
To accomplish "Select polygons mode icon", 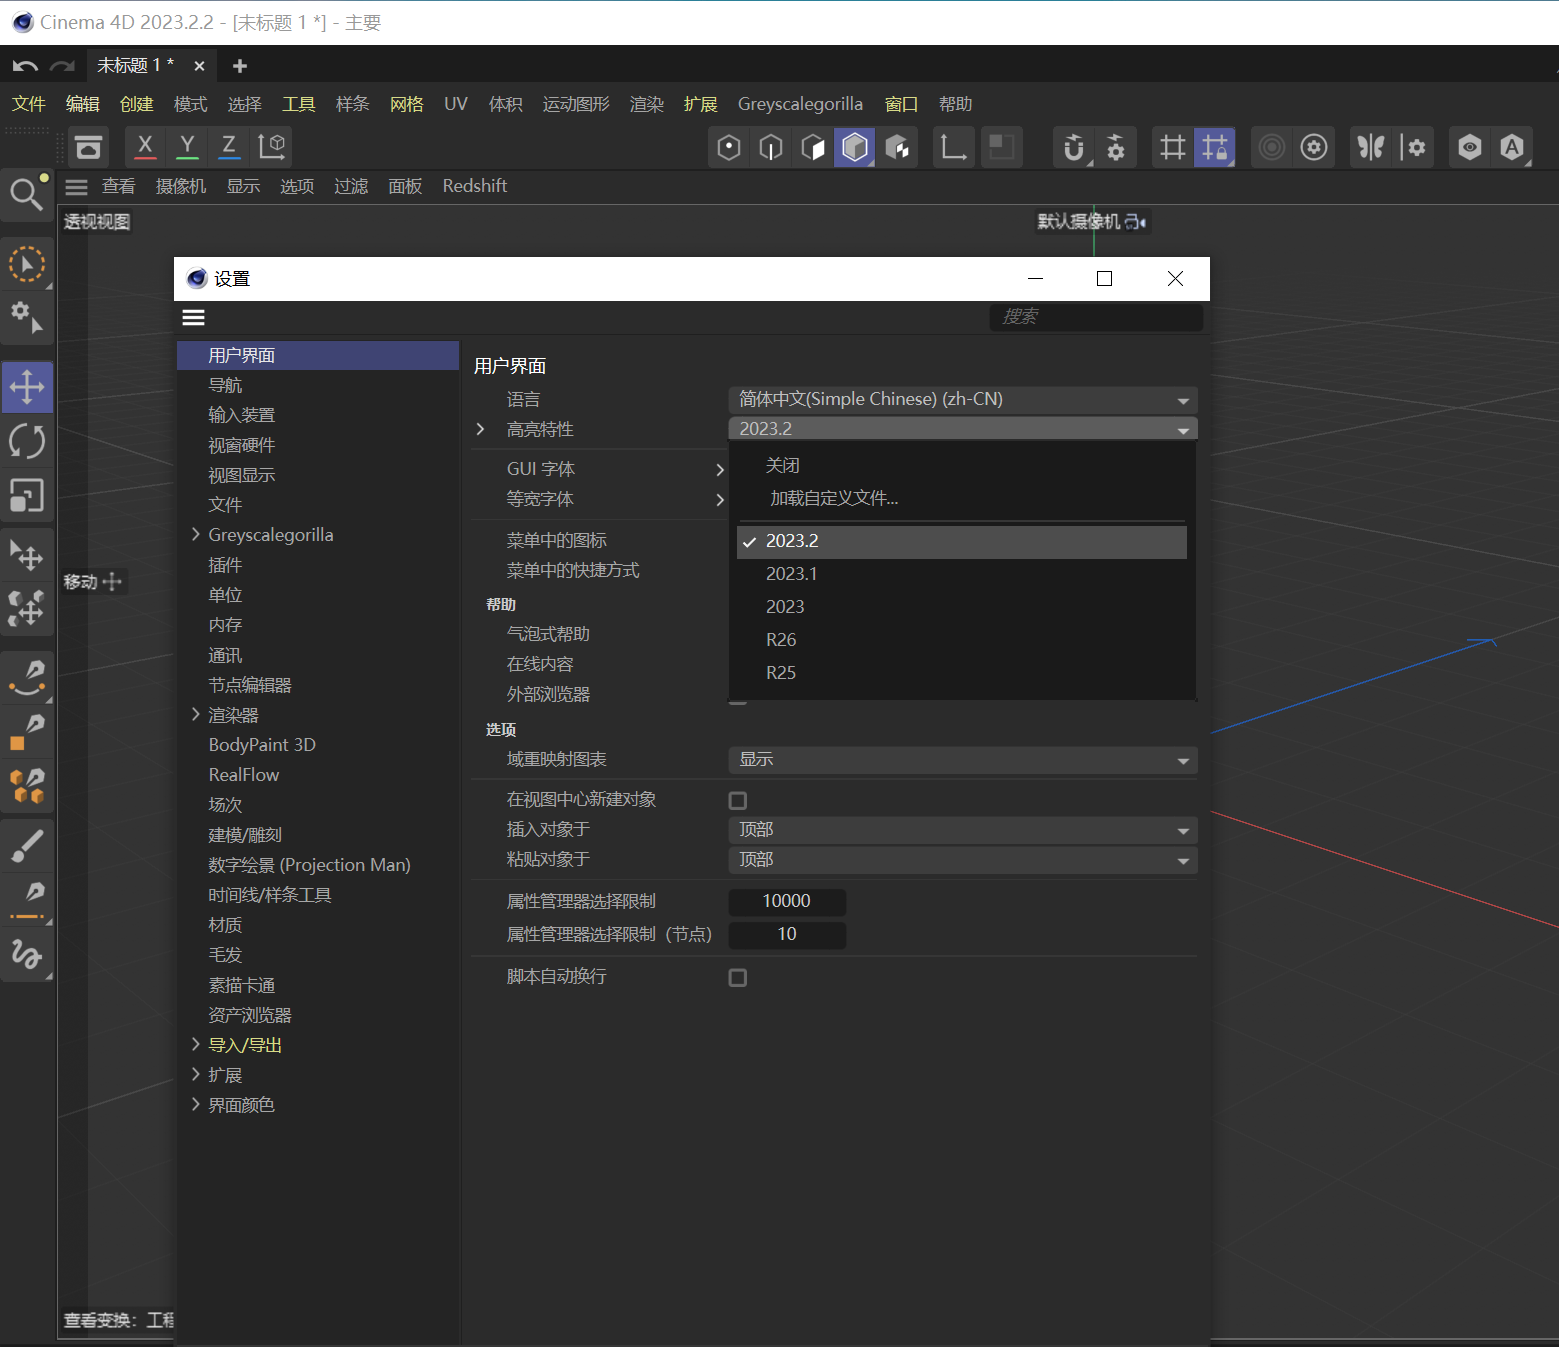I will 813,148.
